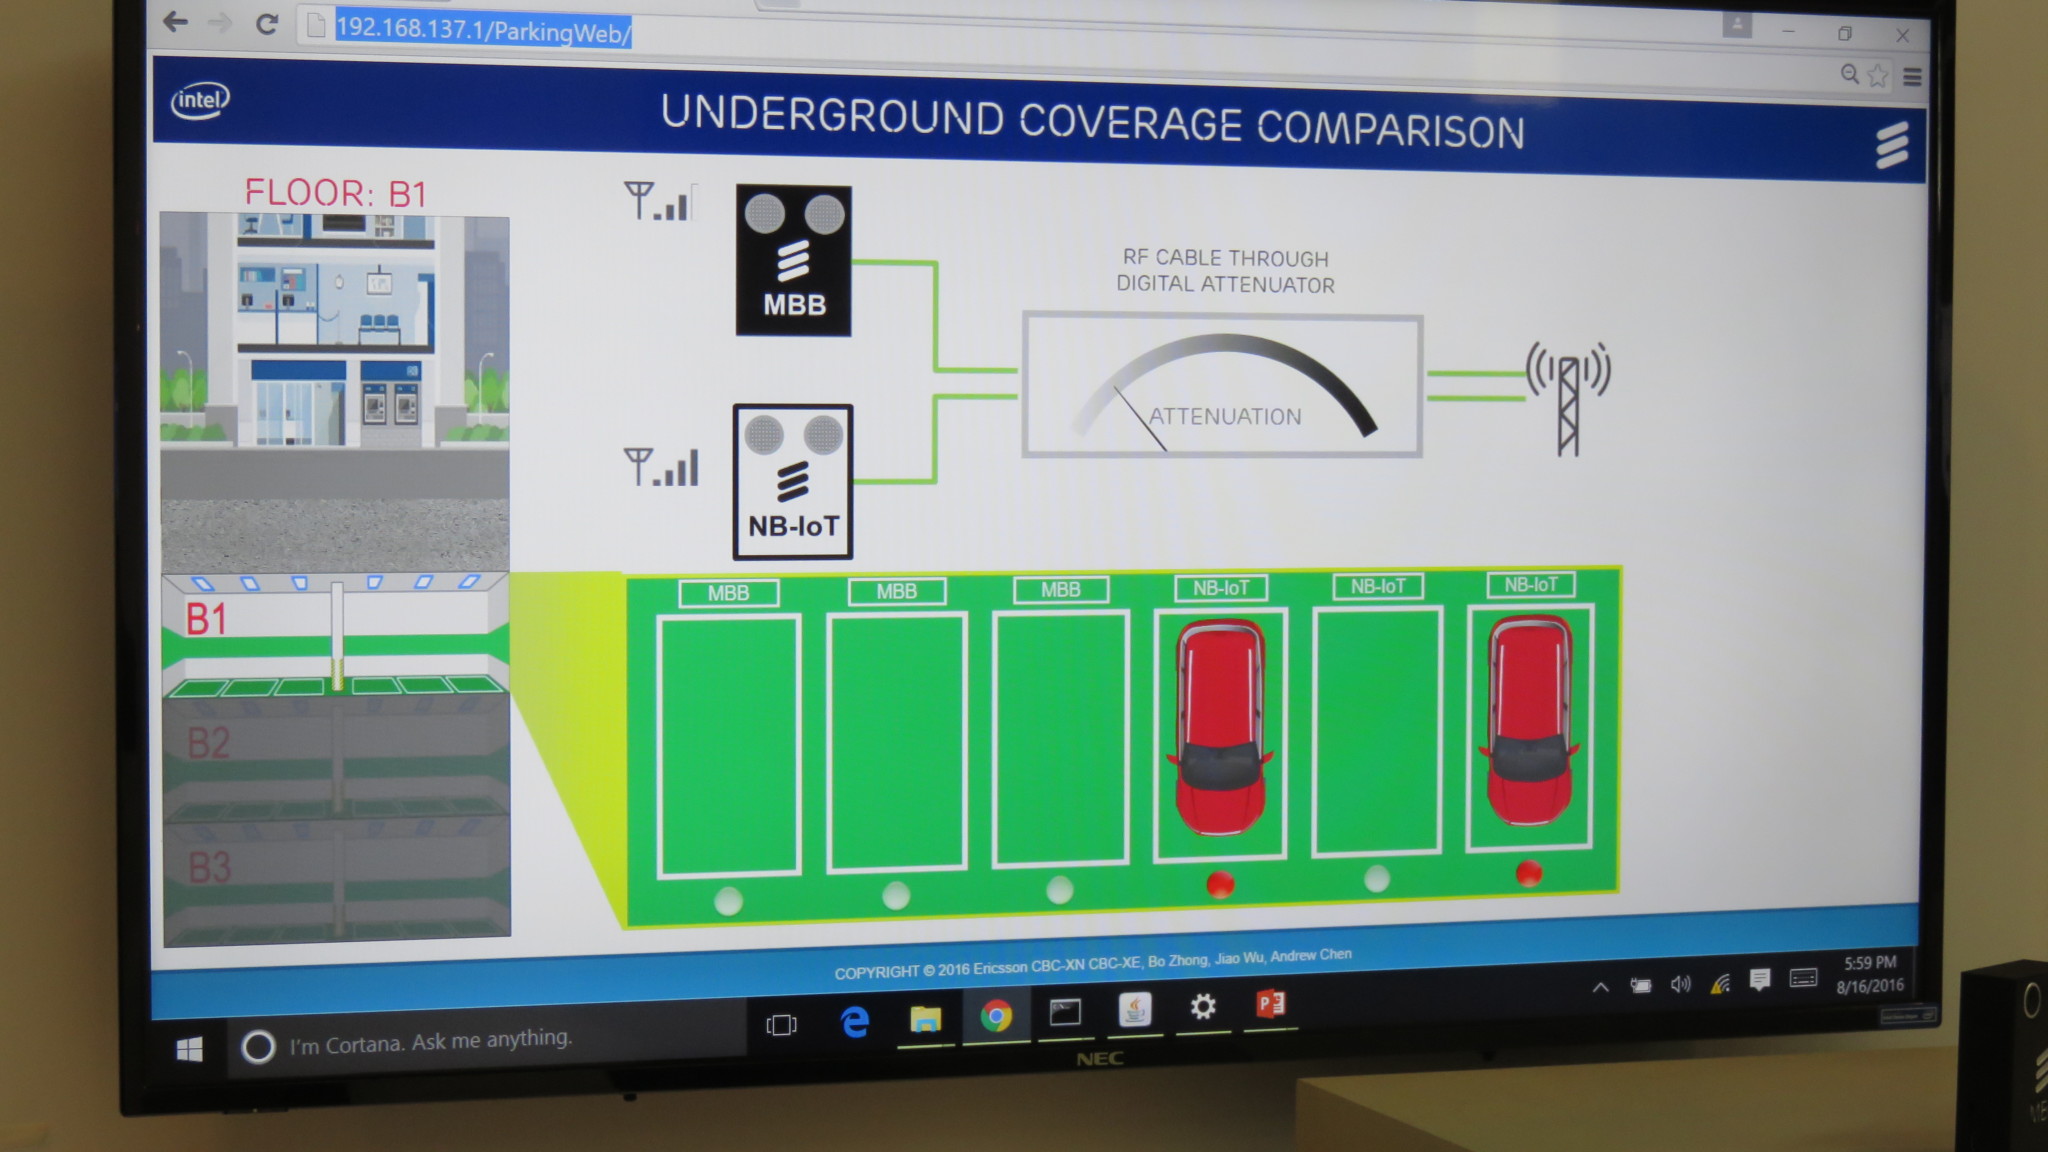2048x1152 pixels.
Task: Click the empty middle NB-IoT parking space
Action: pyautogui.click(x=1377, y=731)
